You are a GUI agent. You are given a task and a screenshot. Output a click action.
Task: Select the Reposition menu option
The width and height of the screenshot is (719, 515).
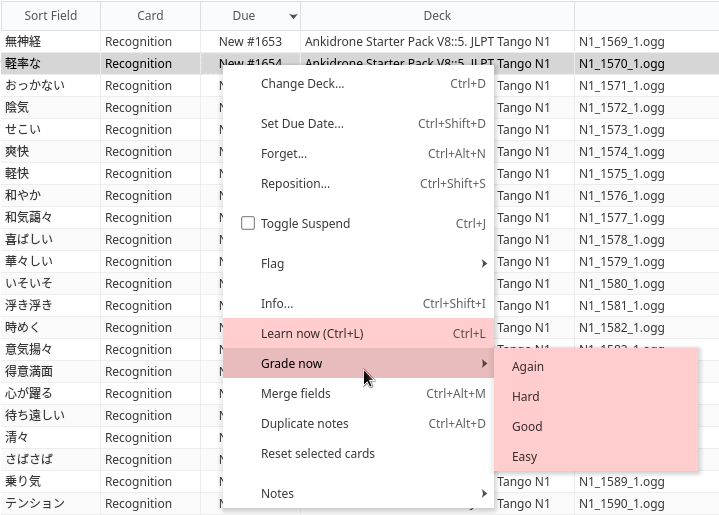295,184
